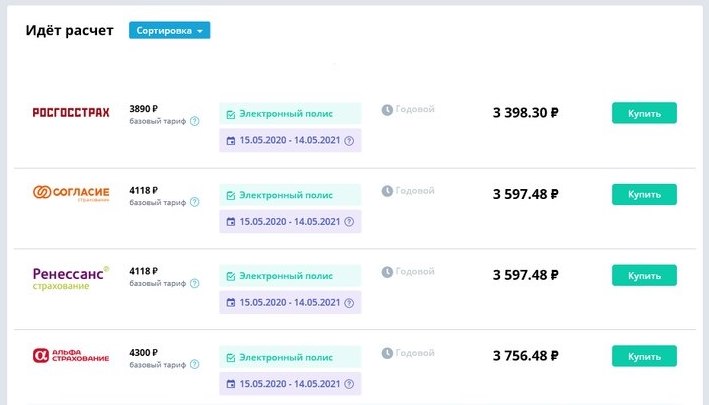The width and height of the screenshot is (709, 405).
Task: Click question icon next to Согласие dates
Action: pos(349,221)
